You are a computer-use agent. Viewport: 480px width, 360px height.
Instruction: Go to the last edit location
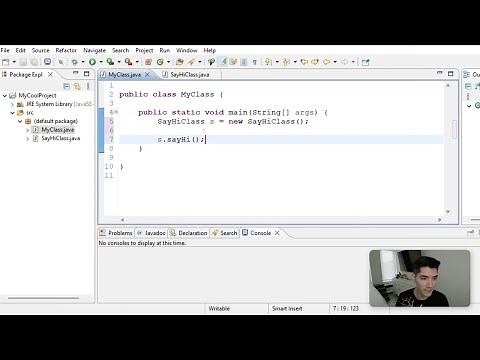pyautogui.click(x=304, y=62)
